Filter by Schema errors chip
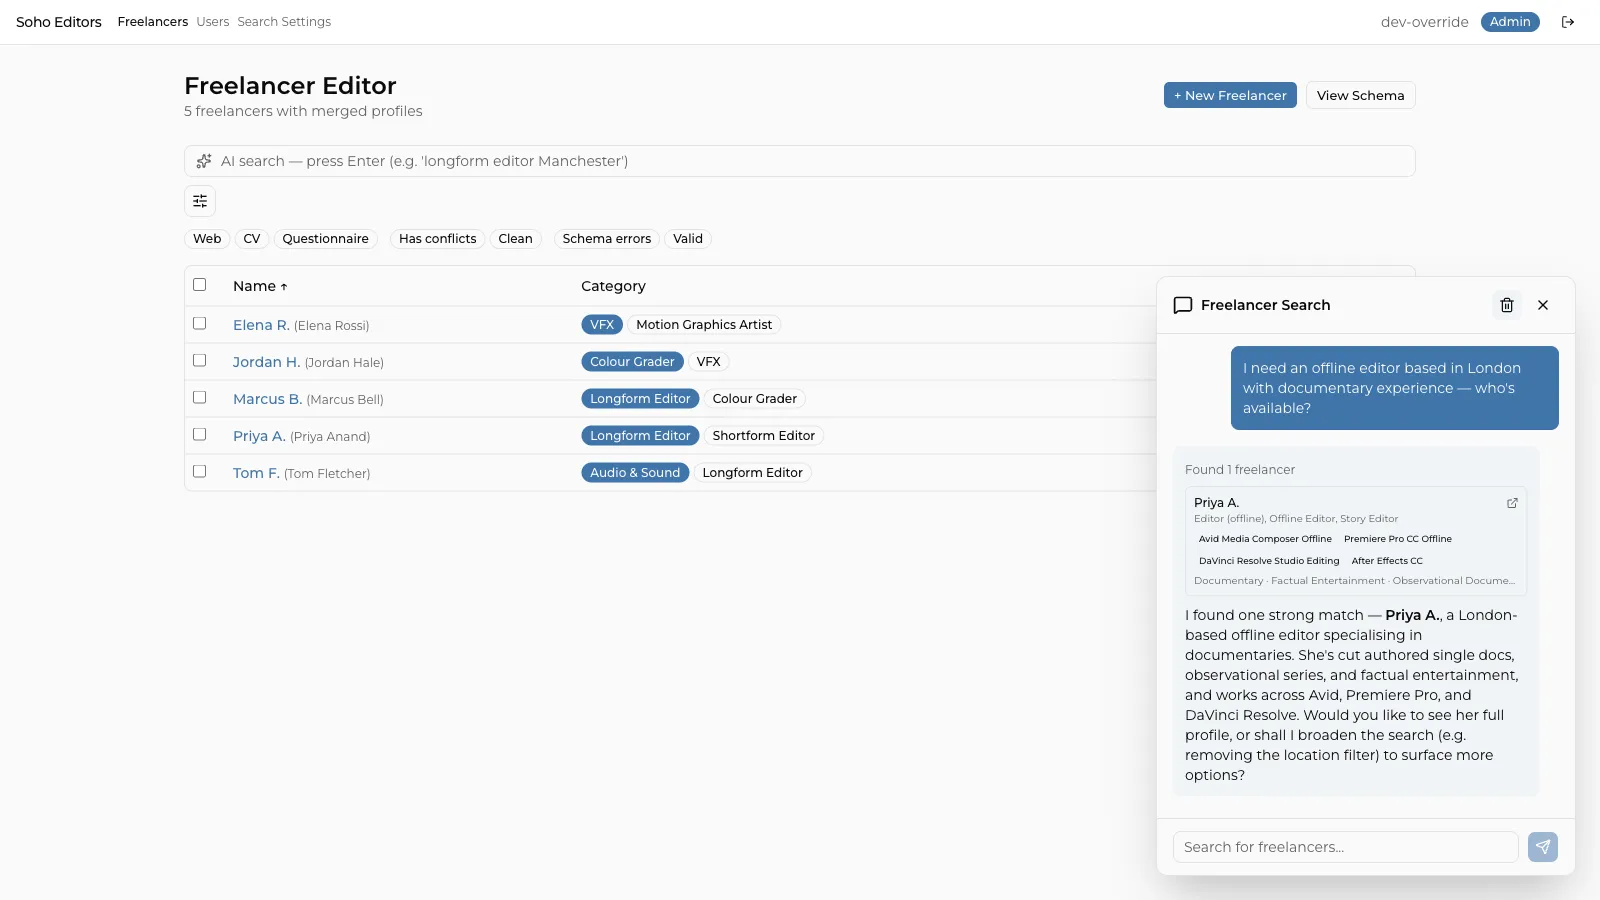Screen dimensions: 1600x900 pyautogui.click(x=606, y=239)
